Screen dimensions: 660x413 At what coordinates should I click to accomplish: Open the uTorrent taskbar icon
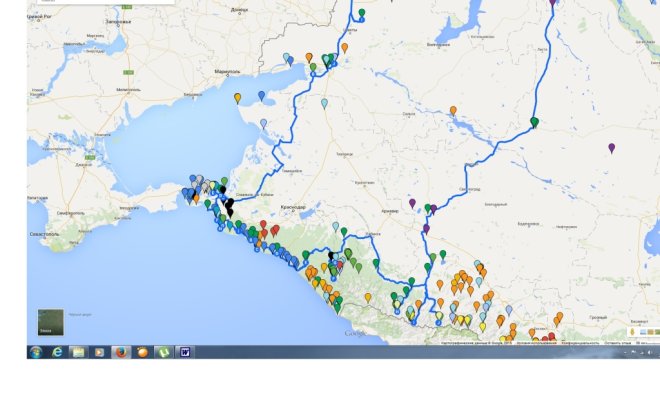(x=163, y=352)
